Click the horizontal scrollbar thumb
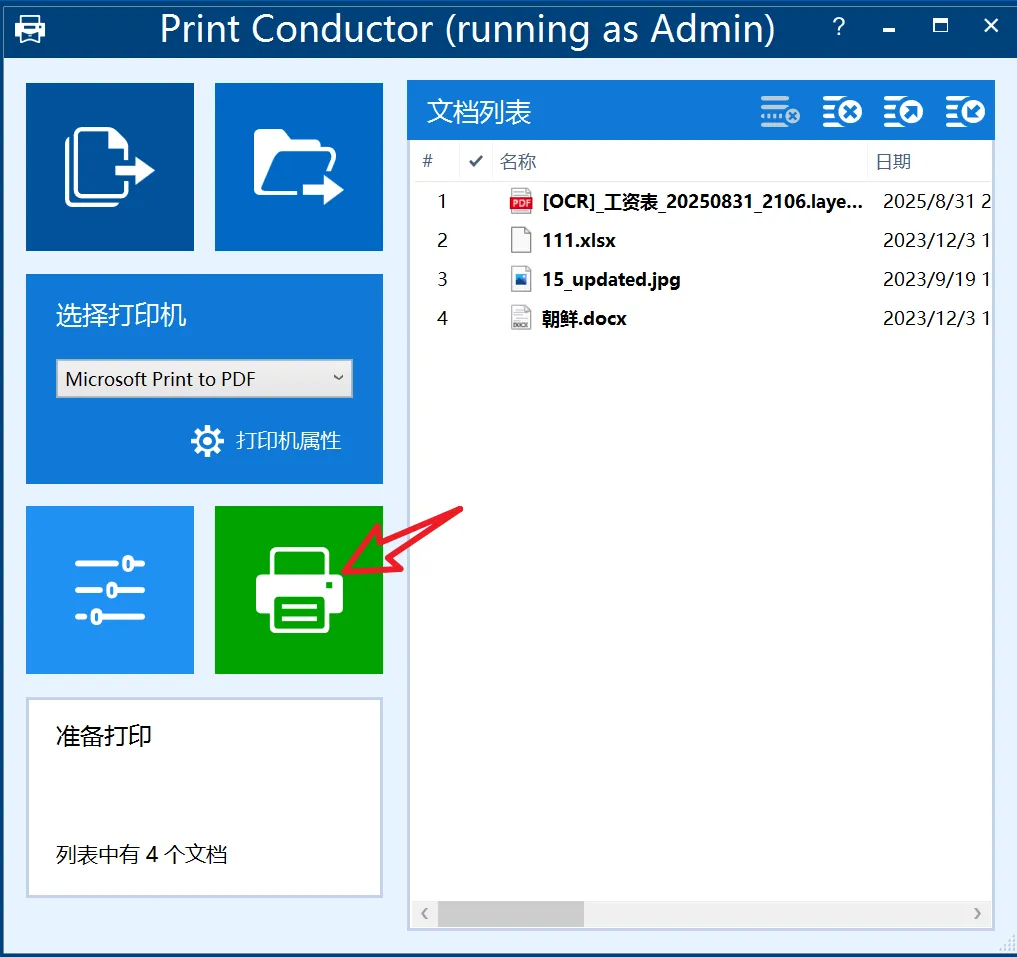 (x=510, y=914)
